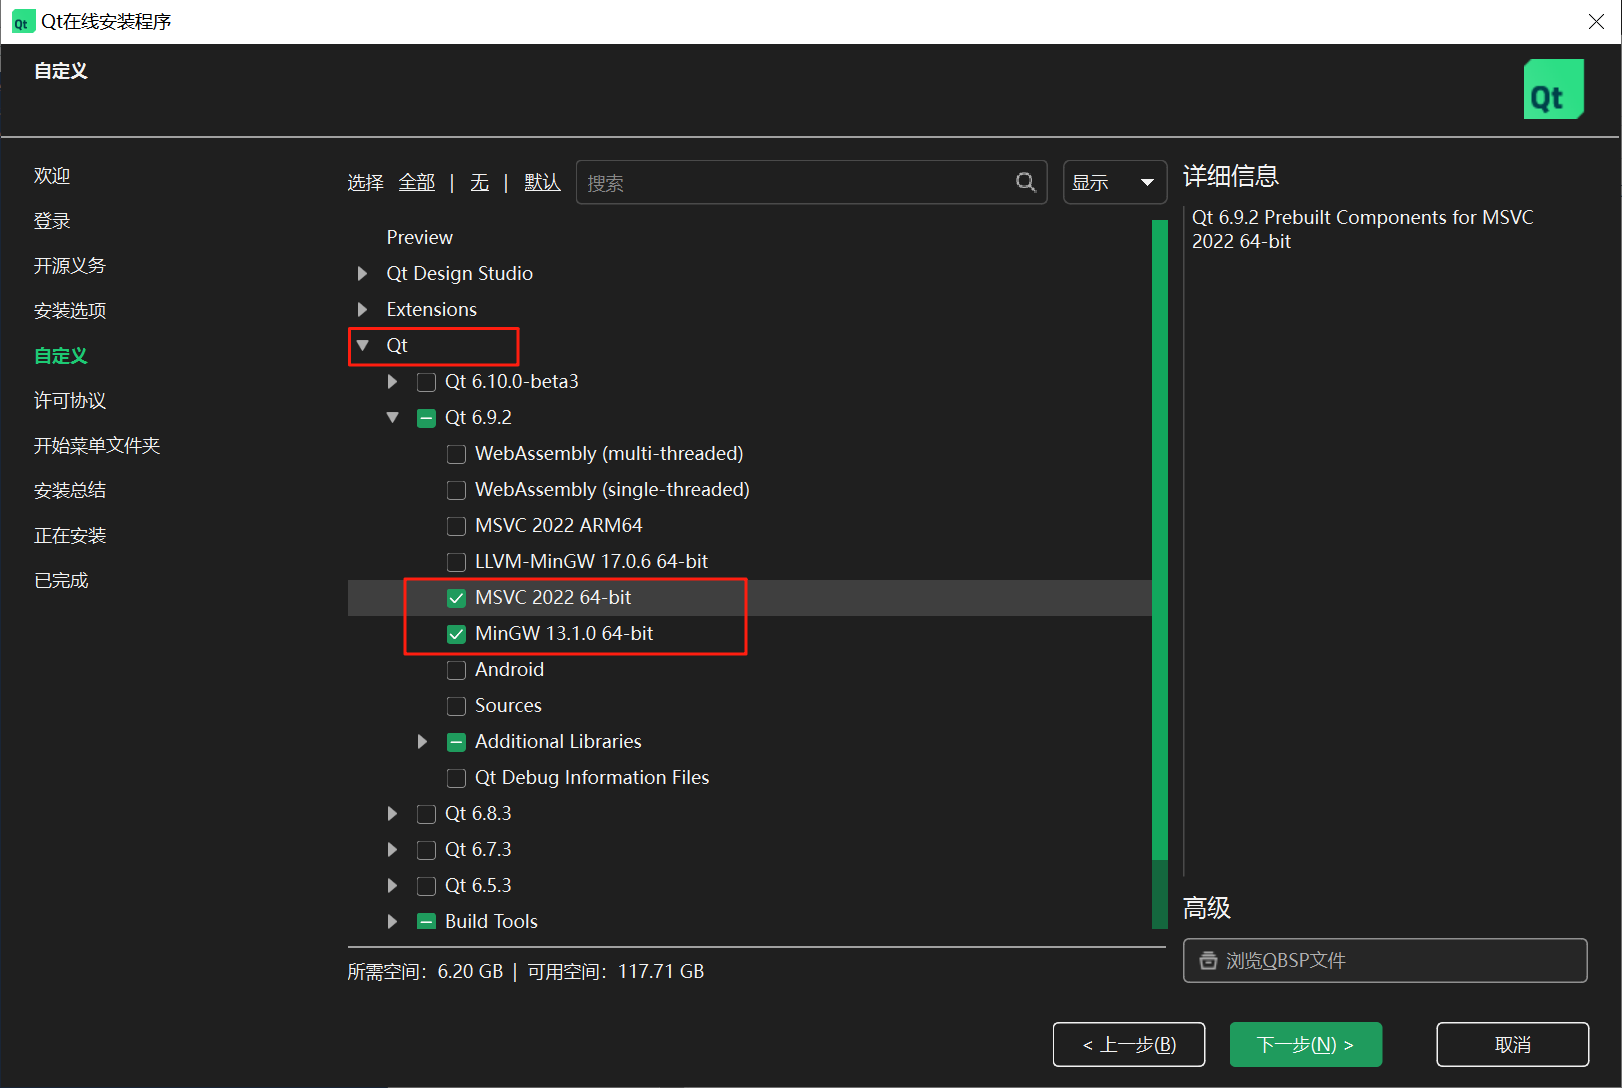This screenshot has width=1622, height=1088.
Task: Select the 自定义 step
Action: click(x=61, y=356)
